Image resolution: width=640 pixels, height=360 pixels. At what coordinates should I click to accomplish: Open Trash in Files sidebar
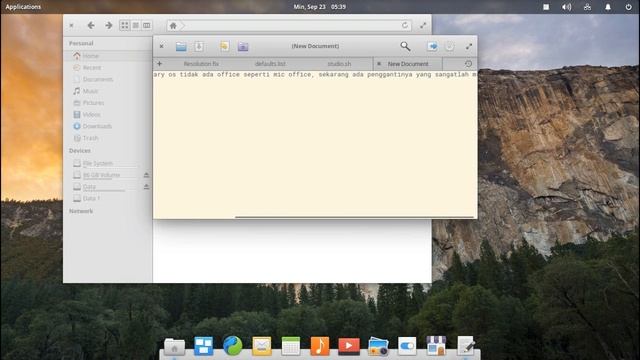tap(108, 138)
